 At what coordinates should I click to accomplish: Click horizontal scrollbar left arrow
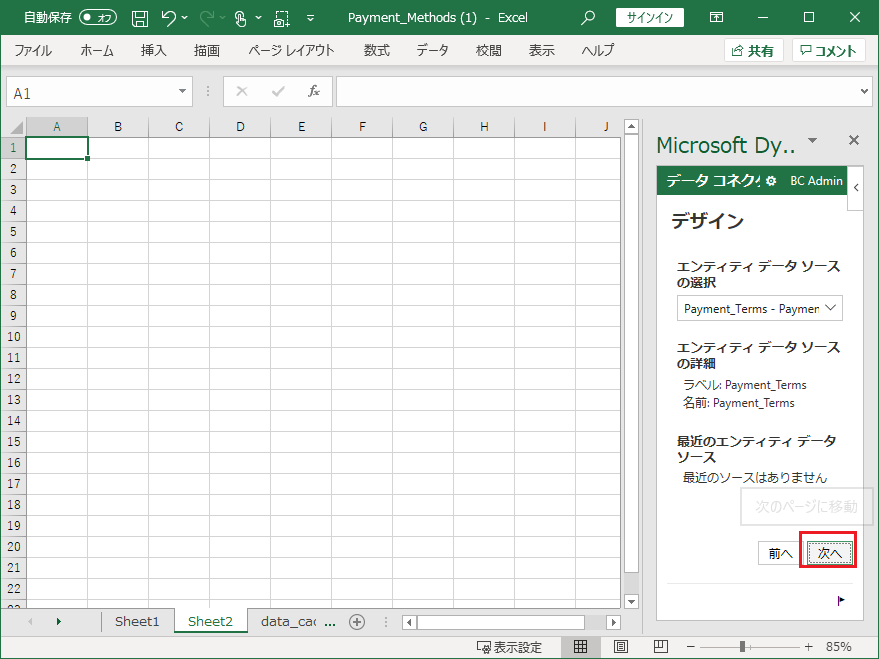click(410, 622)
